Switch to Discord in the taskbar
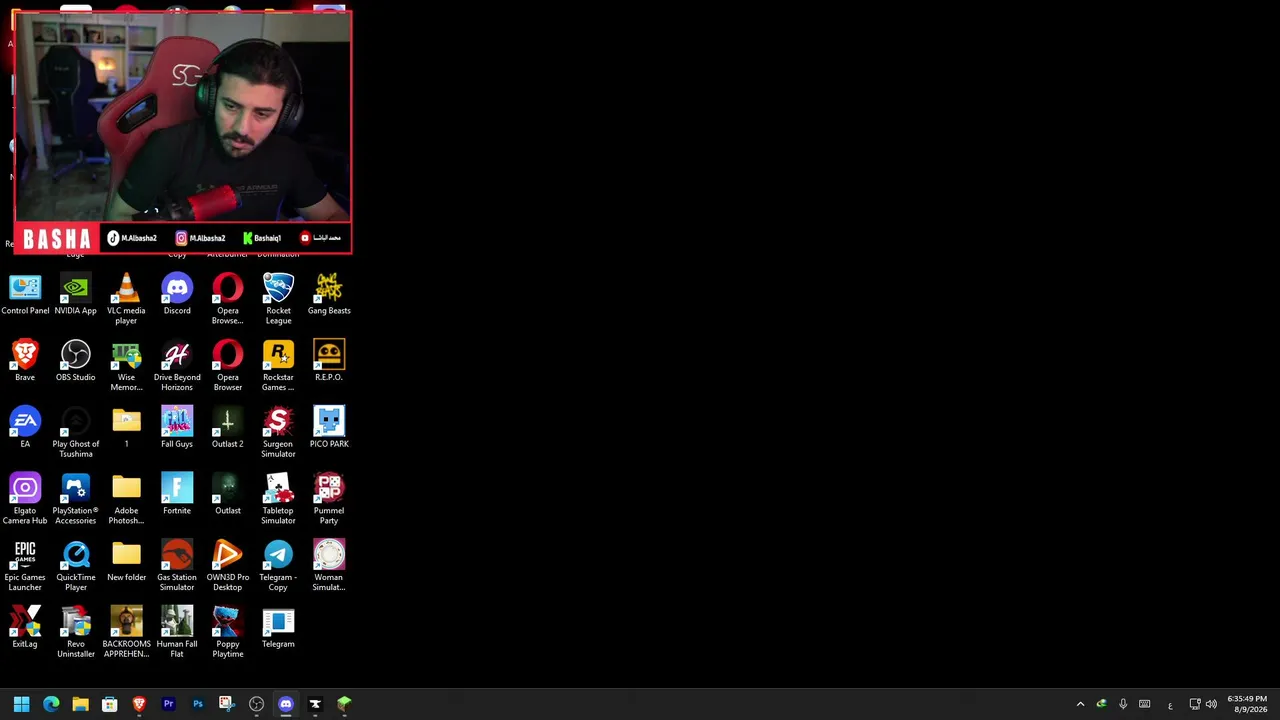 click(286, 704)
